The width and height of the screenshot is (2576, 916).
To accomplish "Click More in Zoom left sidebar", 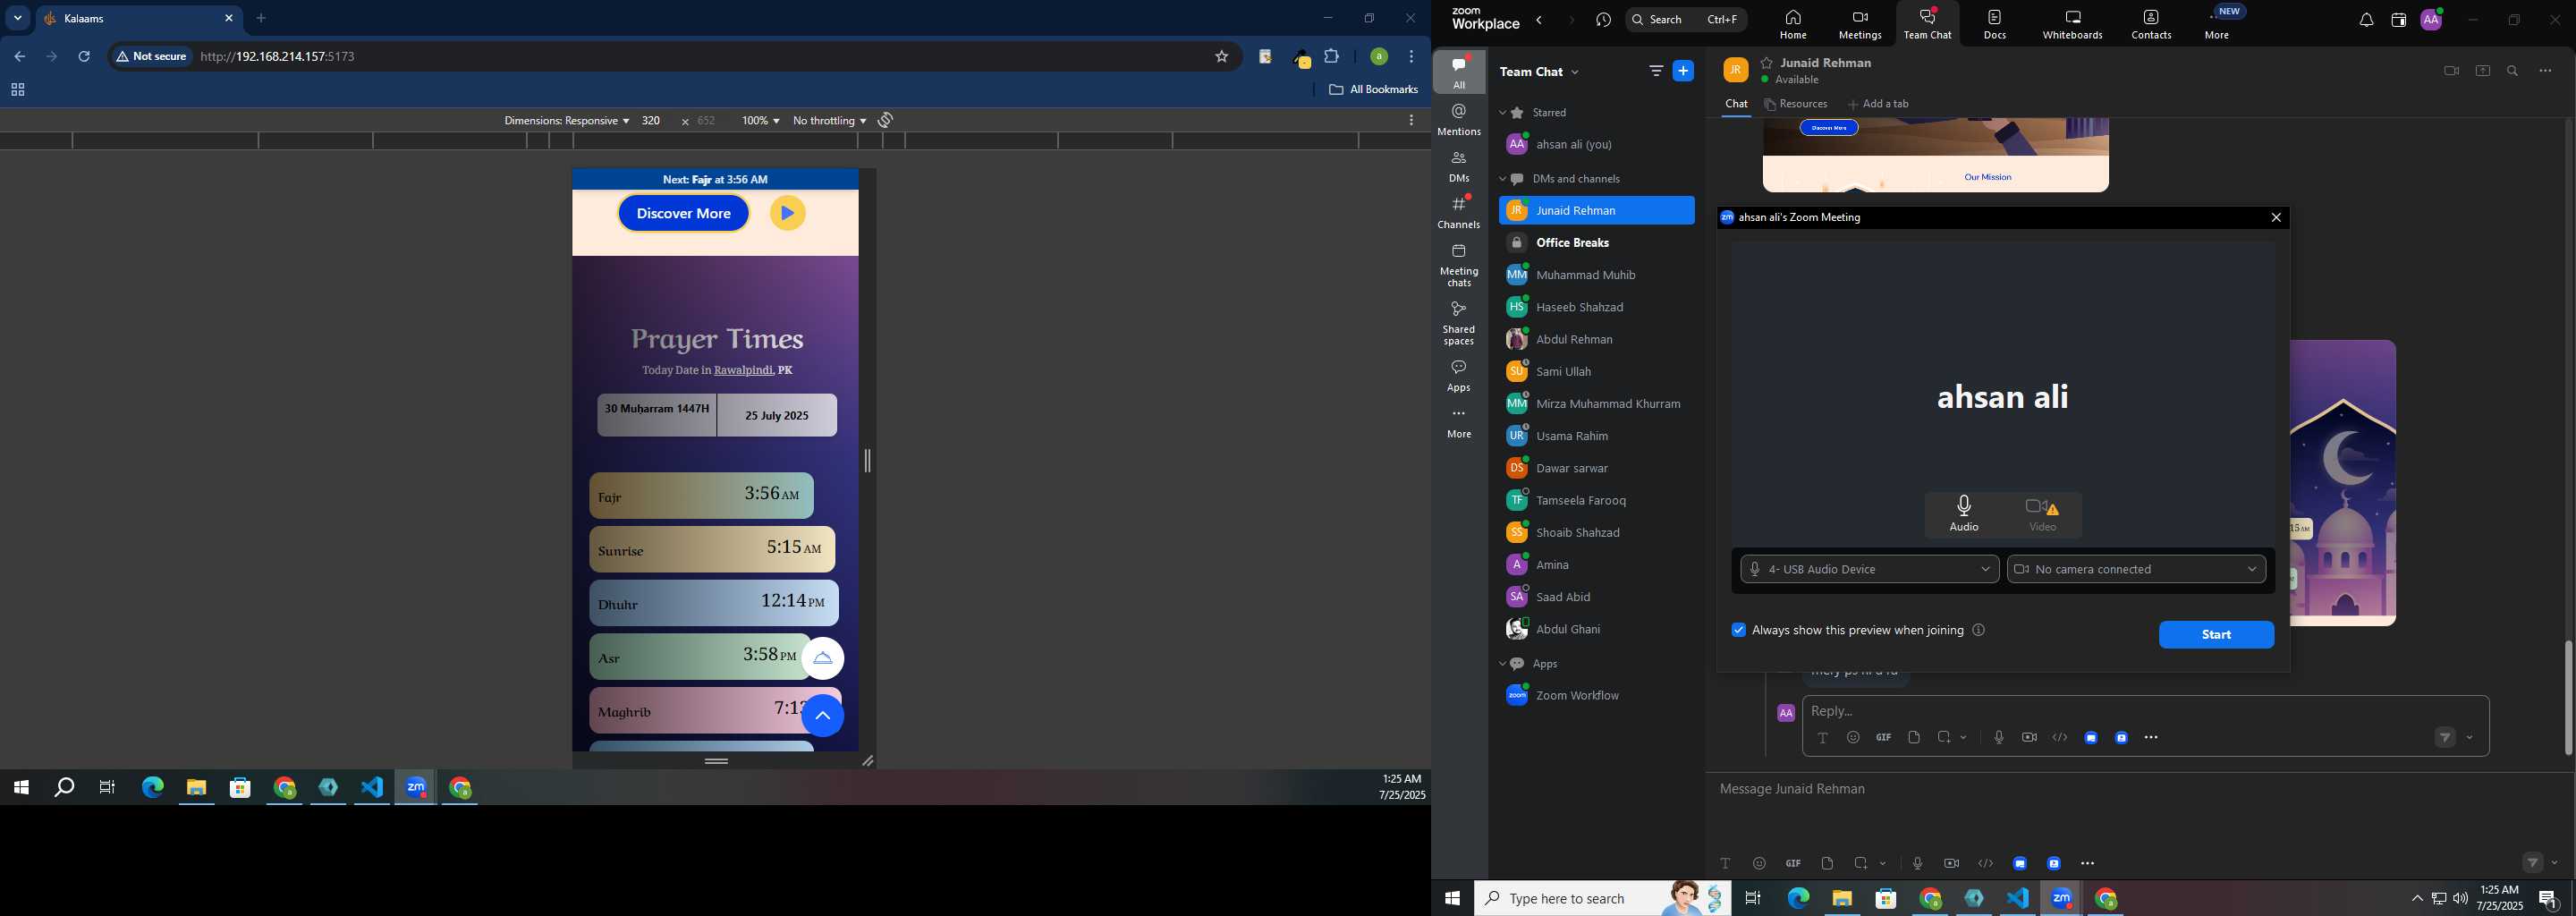I will 1459,423.
